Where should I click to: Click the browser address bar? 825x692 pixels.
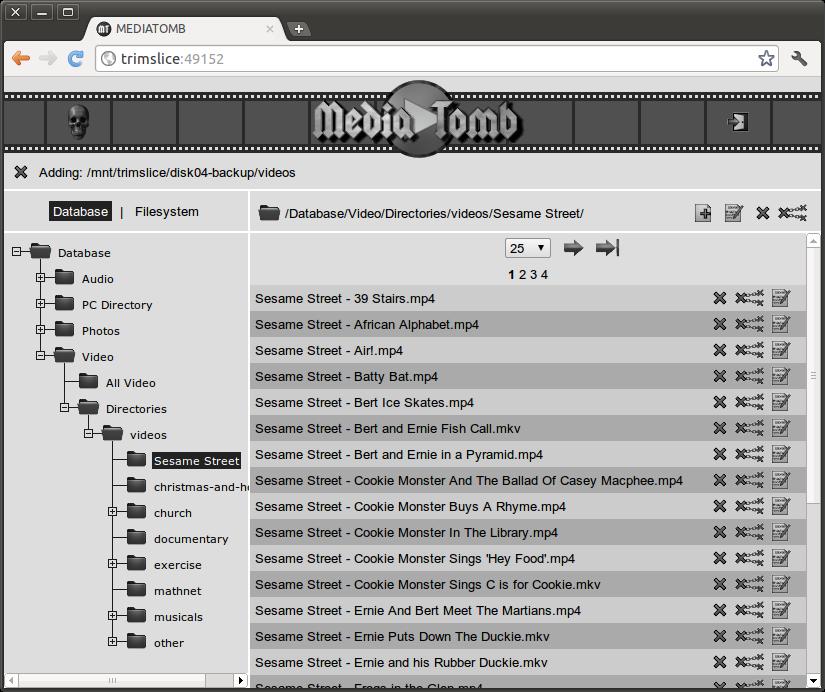point(430,59)
